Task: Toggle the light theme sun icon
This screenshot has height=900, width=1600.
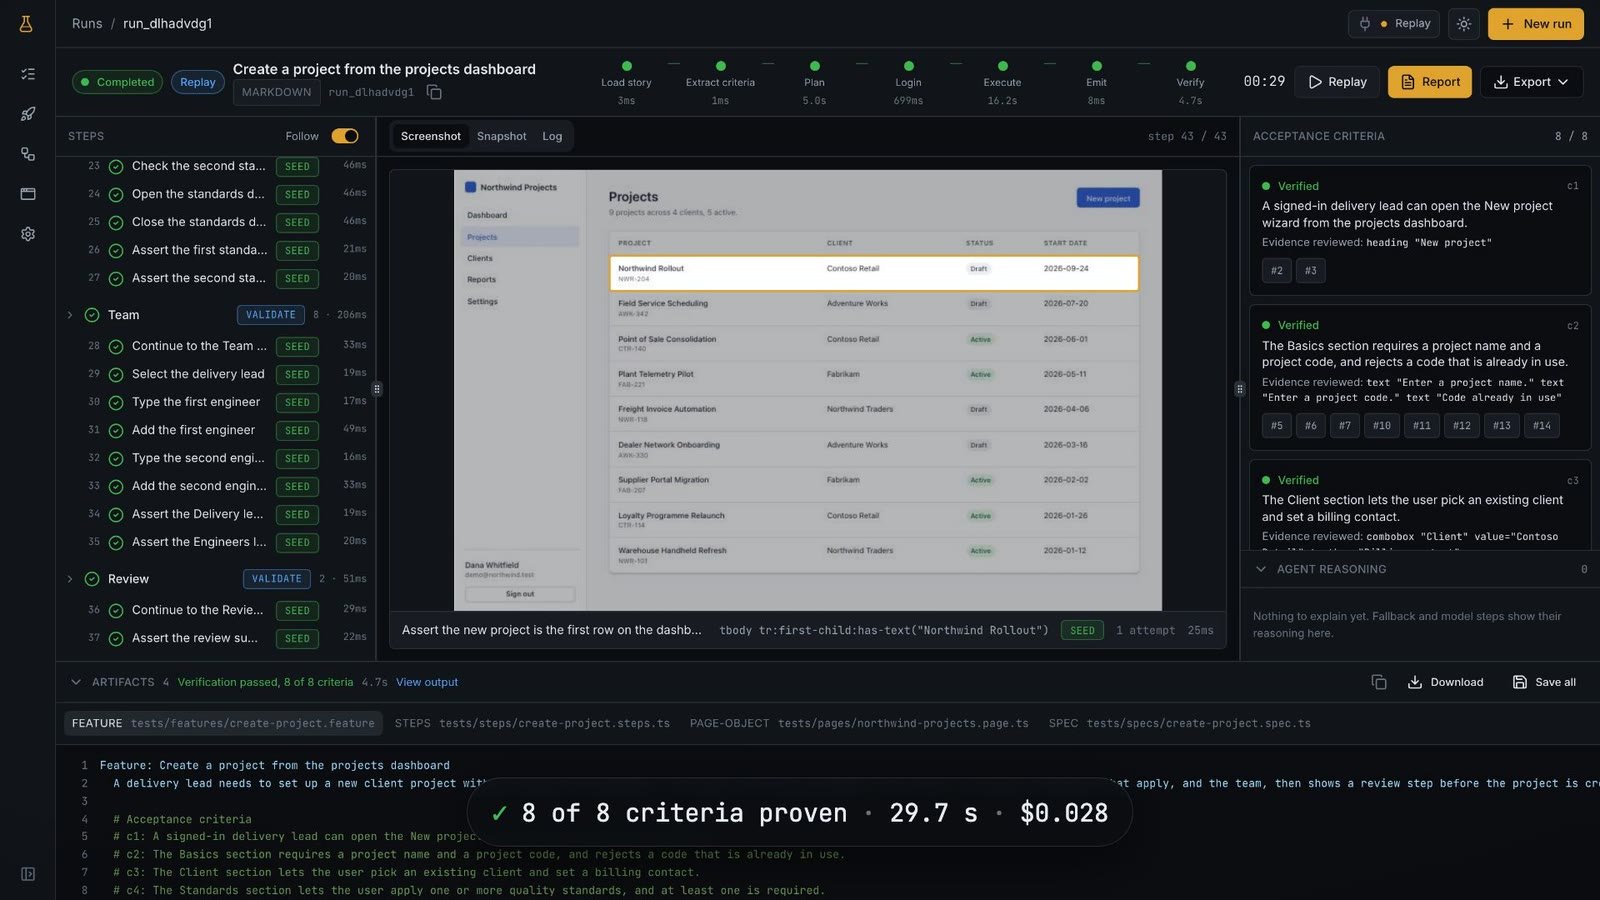Action: [x=1464, y=24]
